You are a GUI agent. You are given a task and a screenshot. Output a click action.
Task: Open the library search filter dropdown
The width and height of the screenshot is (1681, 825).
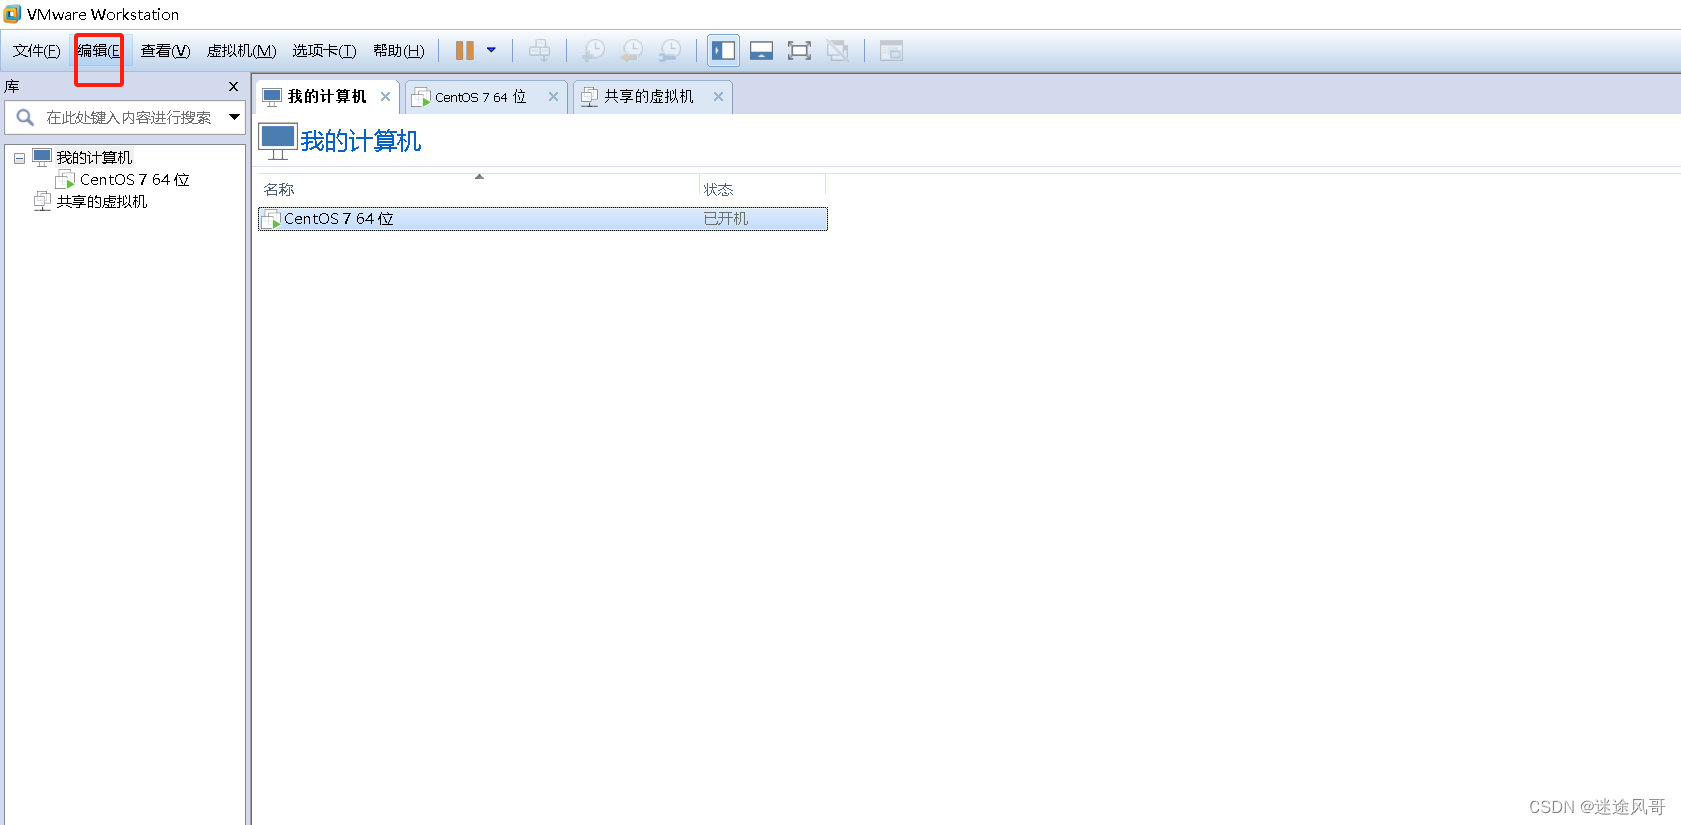tap(234, 117)
